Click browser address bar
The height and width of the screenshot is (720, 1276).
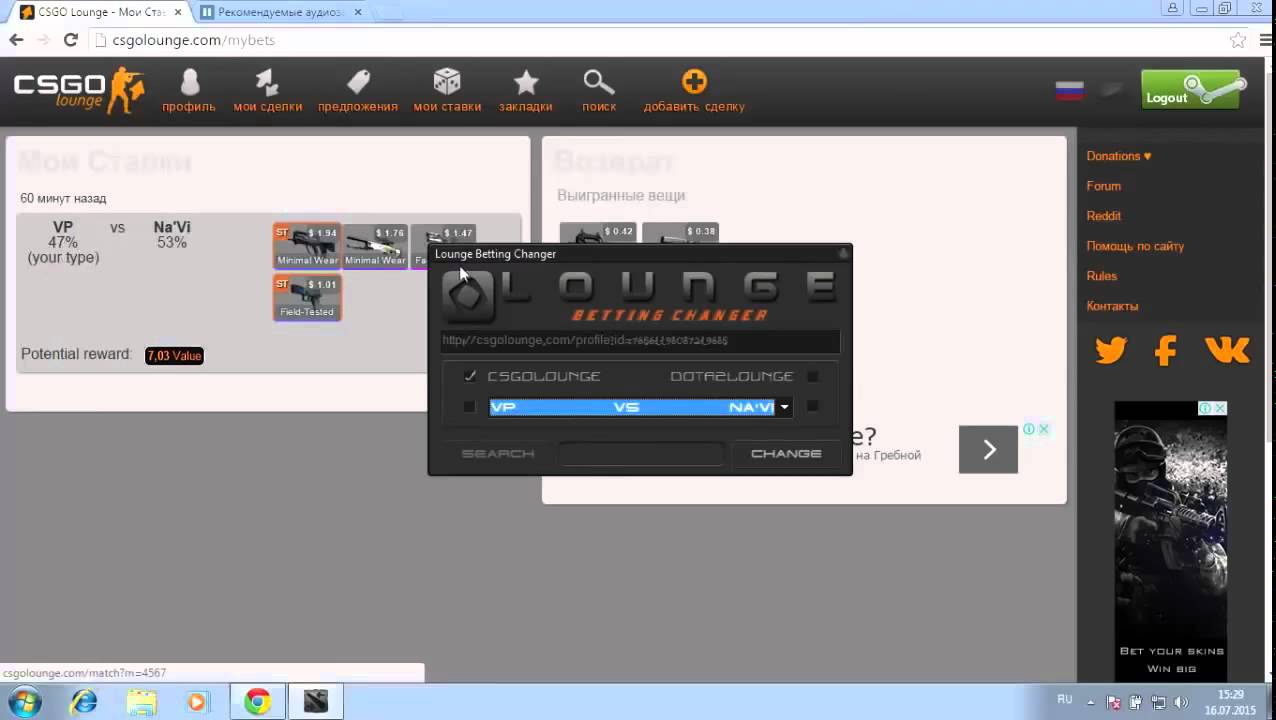(660, 40)
